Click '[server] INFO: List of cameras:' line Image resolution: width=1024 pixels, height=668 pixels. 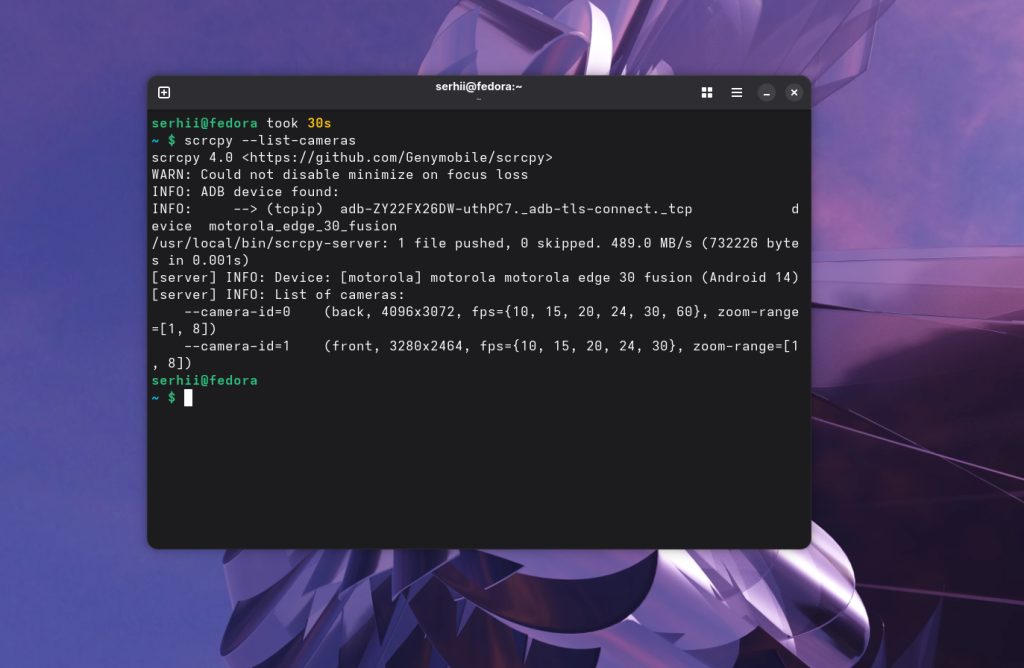(x=278, y=295)
